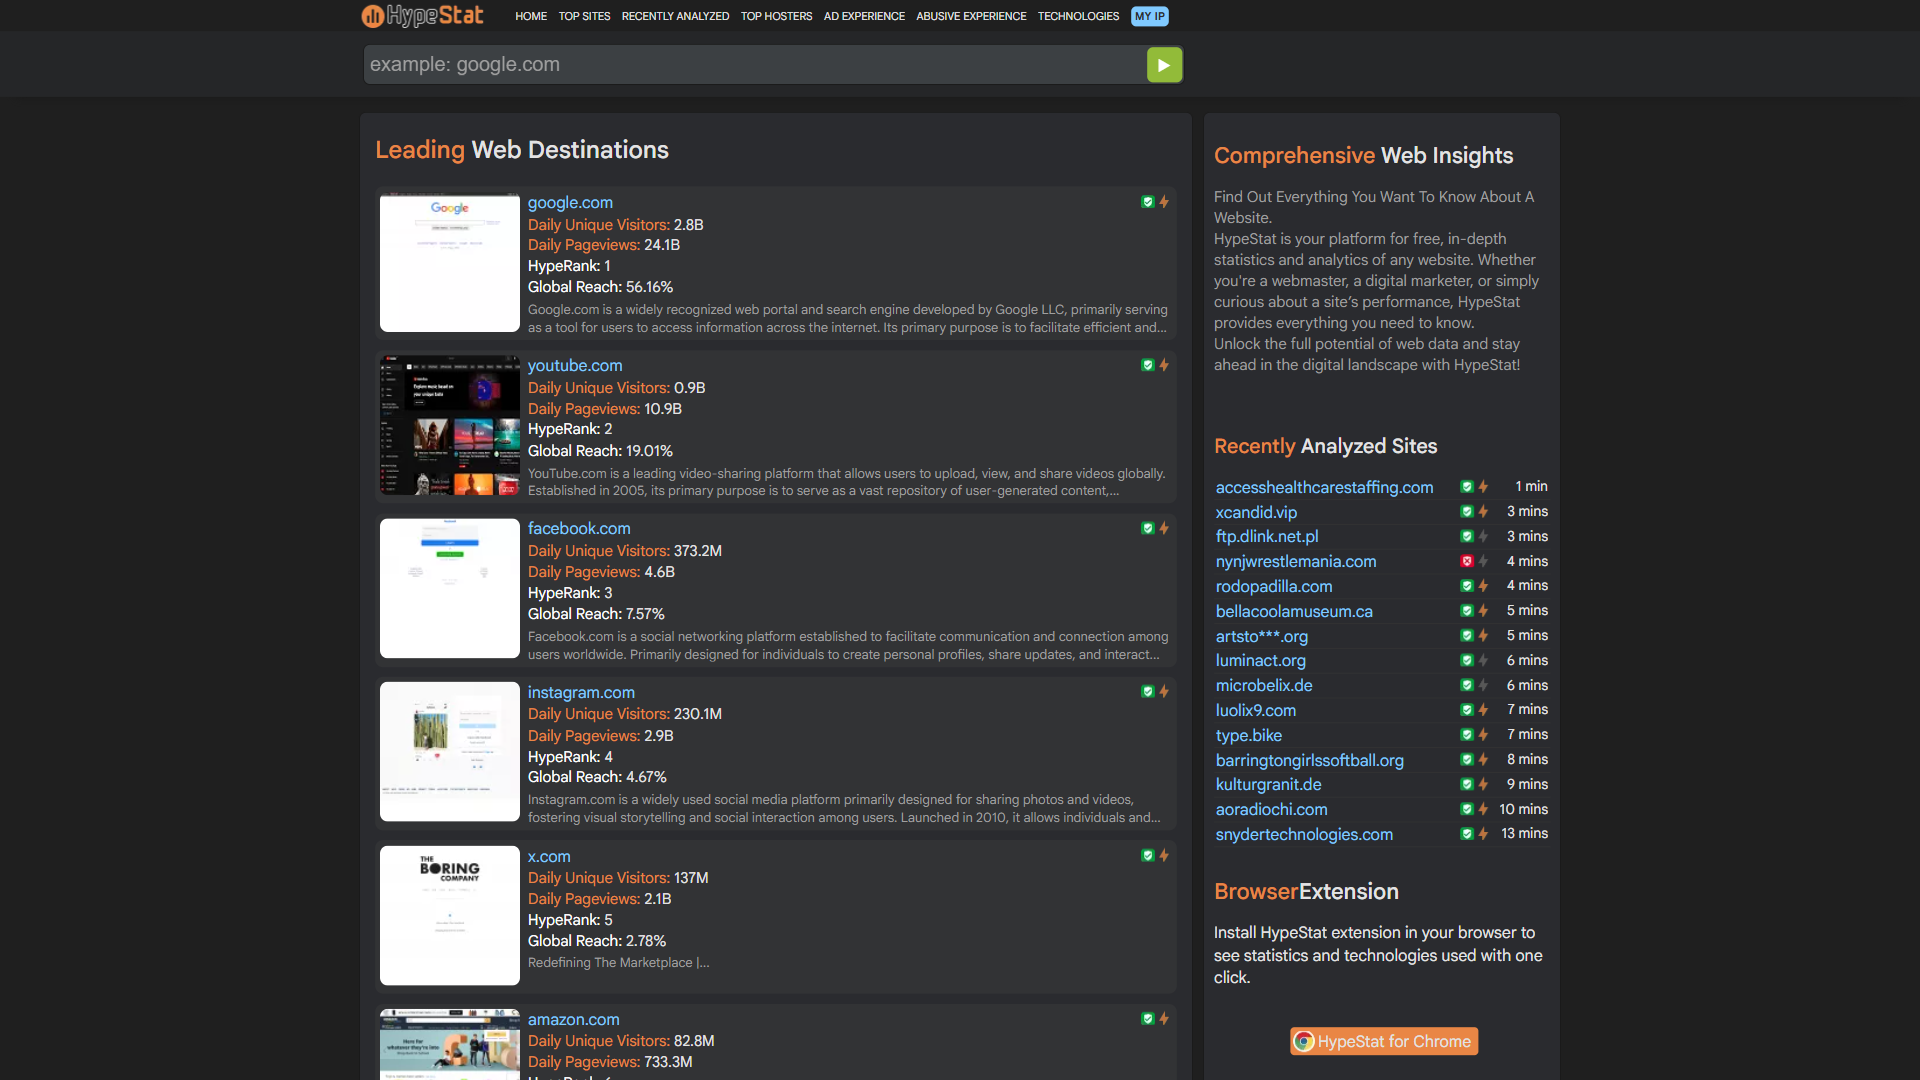This screenshot has height=1080, width=1920.
Task: Click the lightning icon beside snydertechnologies.com
Action: 1483,833
